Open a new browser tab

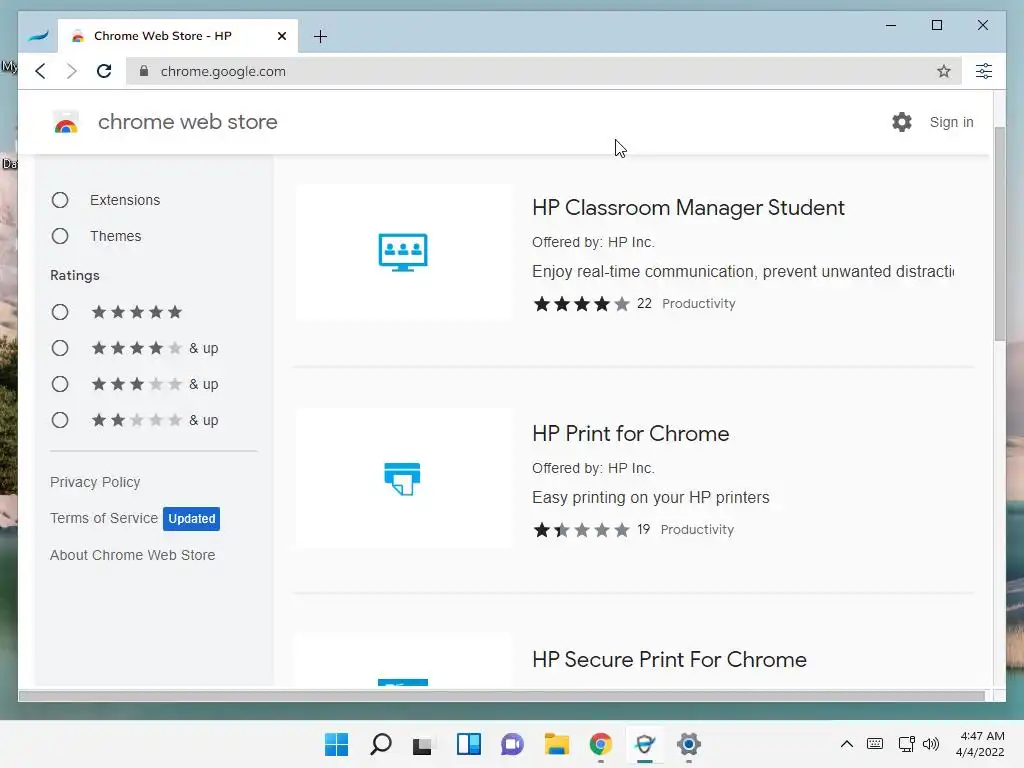pyautogui.click(x=320, y=37)
